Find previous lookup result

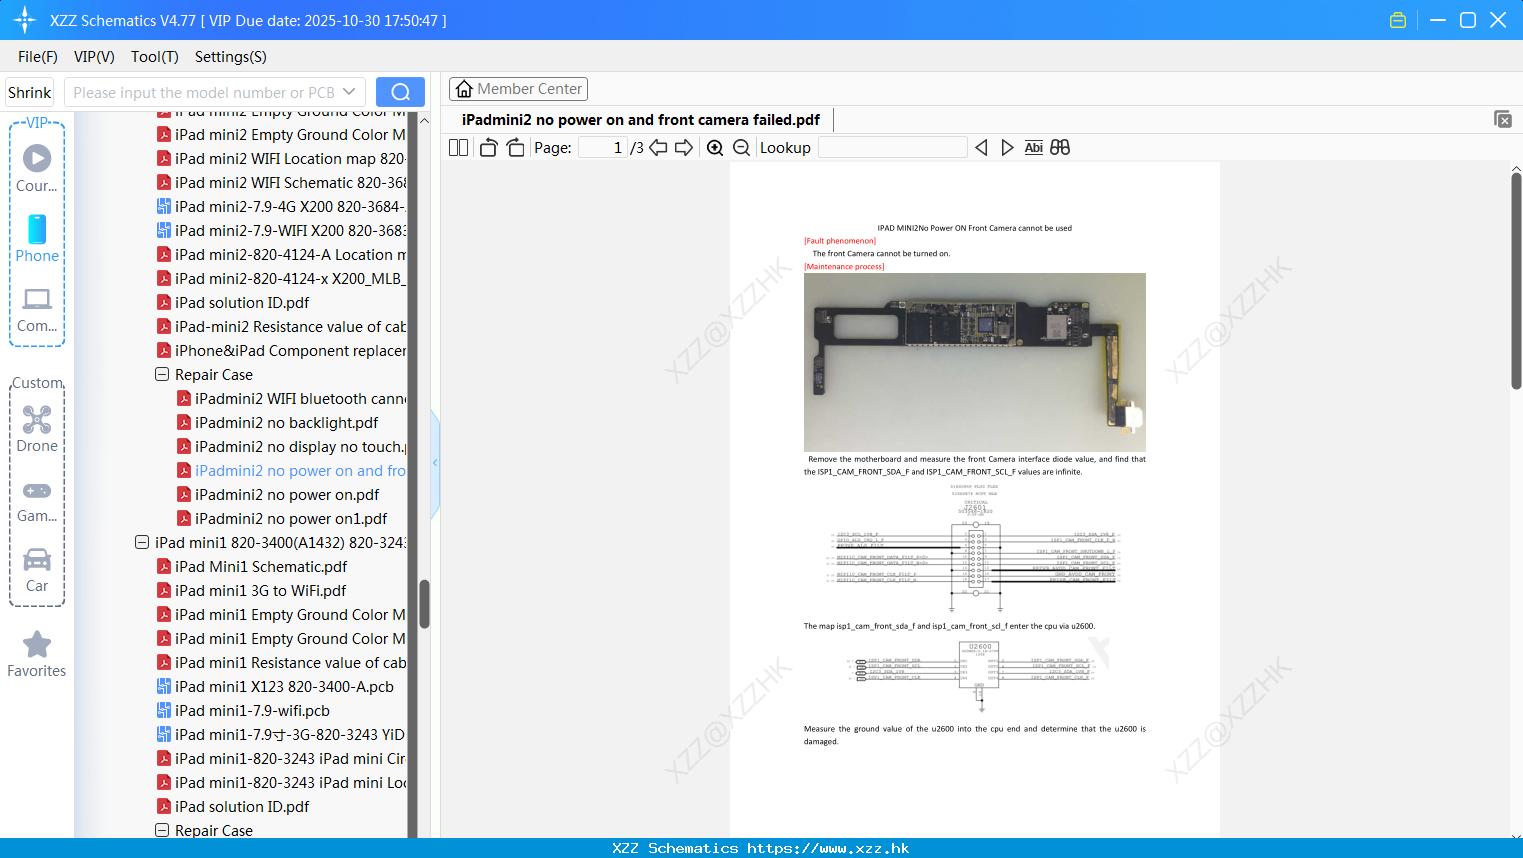pos(981,147)
